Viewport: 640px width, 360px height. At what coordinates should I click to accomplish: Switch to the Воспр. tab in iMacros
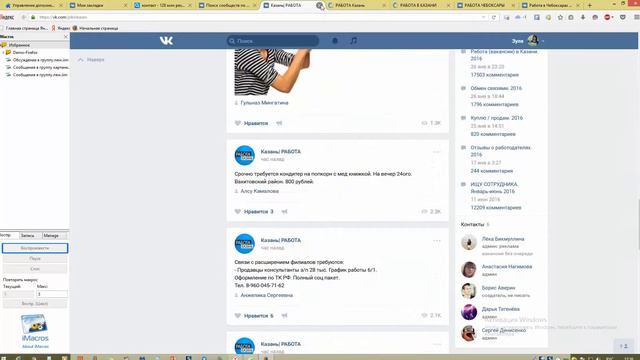point(8,236)
